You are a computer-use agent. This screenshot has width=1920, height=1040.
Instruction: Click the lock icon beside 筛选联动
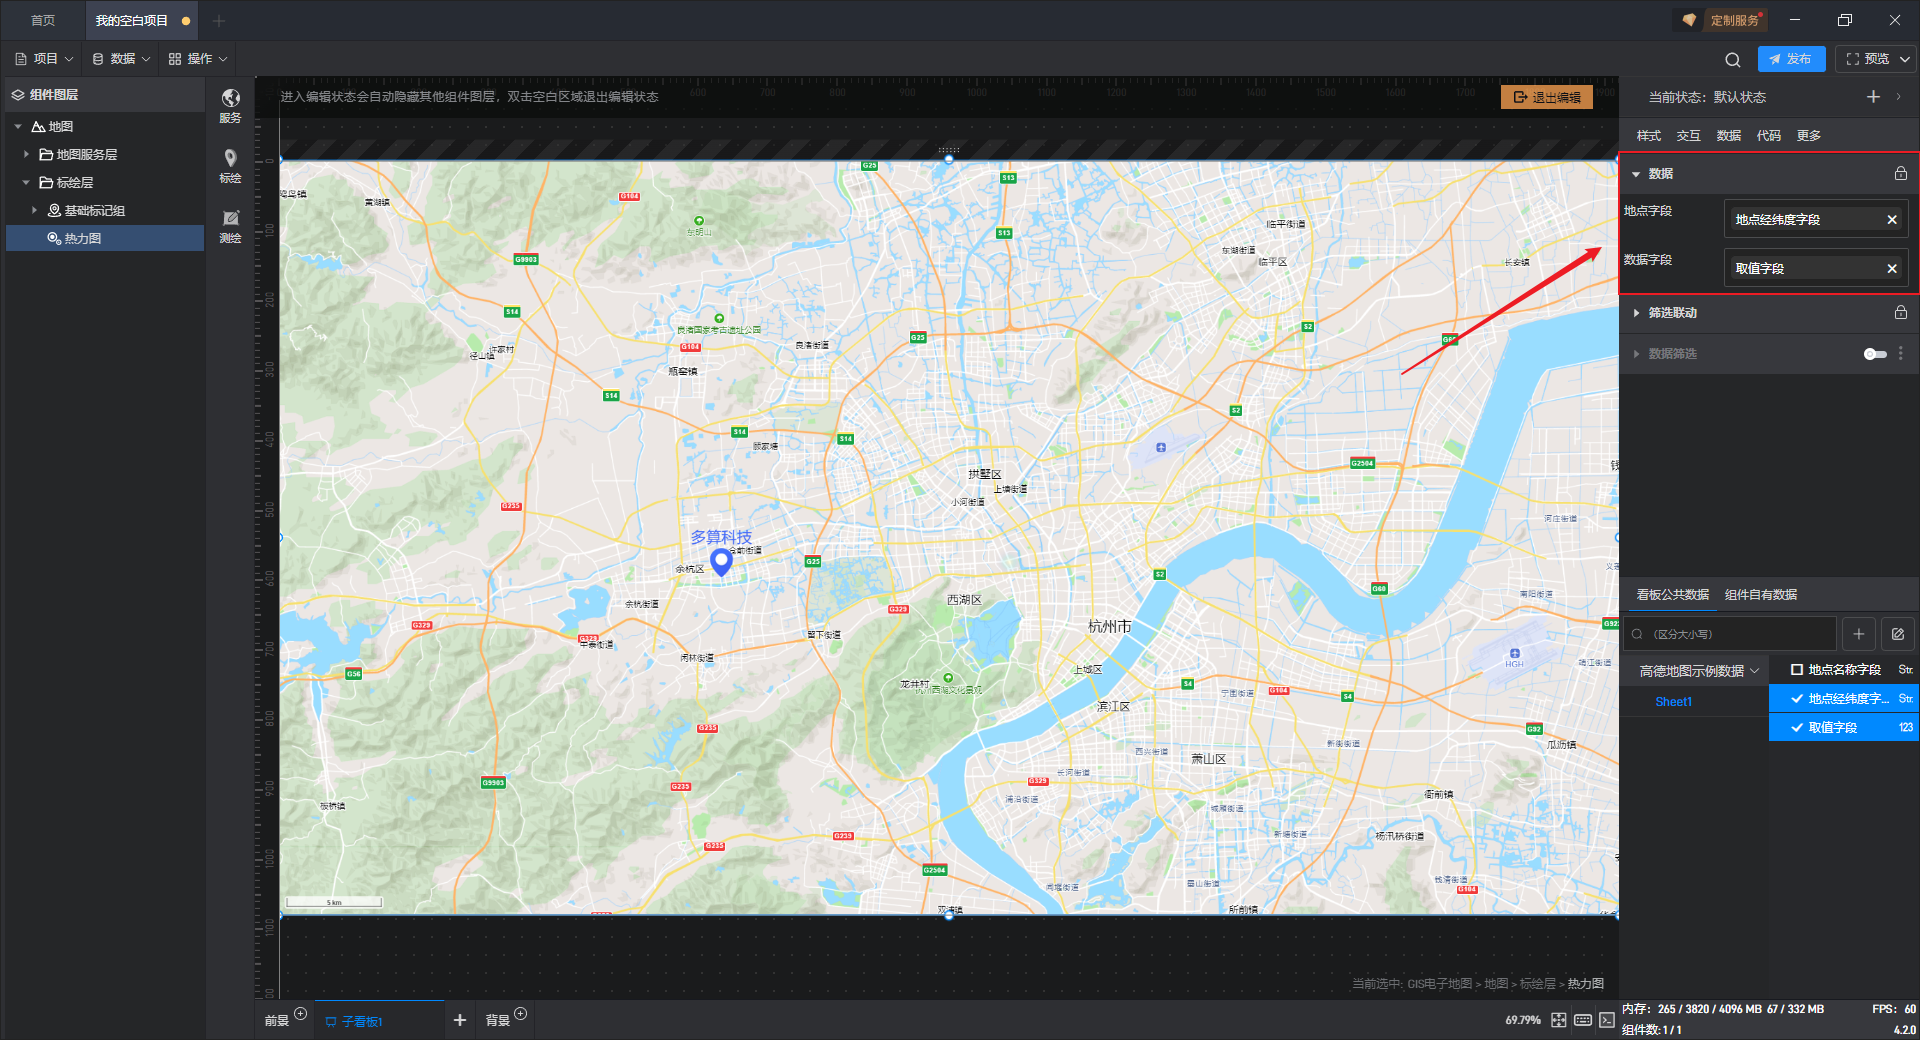pos(1901,312)
